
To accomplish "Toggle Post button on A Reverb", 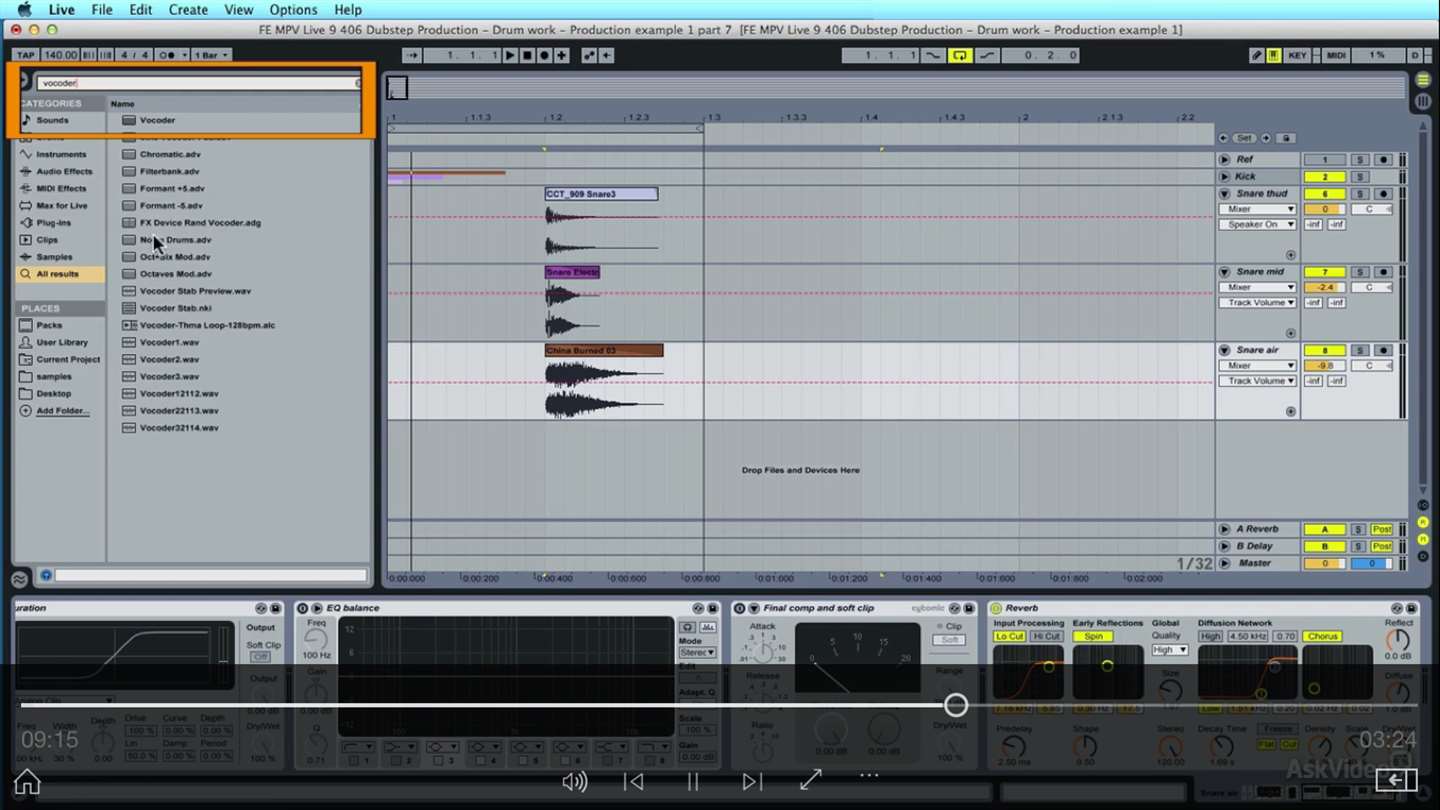I will (1382, 529).
